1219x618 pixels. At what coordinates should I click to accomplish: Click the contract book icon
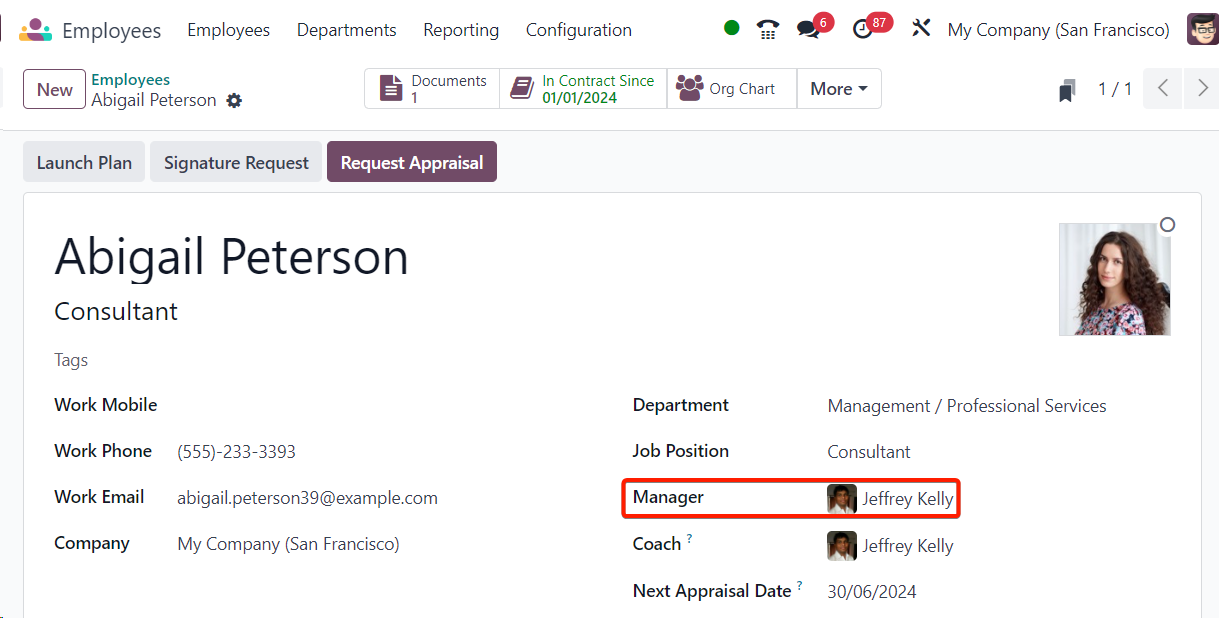tap(521, 89)
